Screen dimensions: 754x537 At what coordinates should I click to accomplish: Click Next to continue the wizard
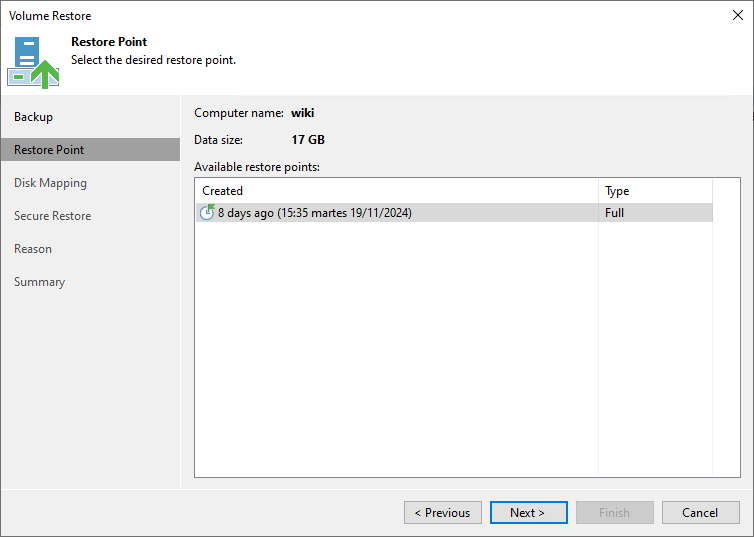tap(528, 513)
